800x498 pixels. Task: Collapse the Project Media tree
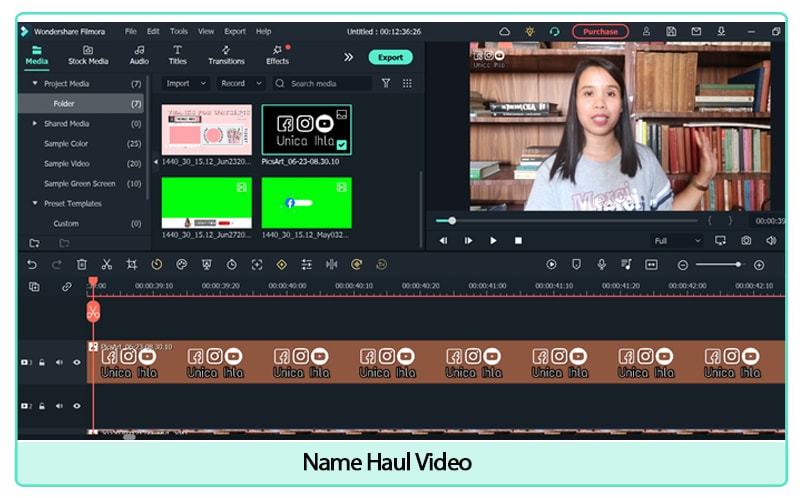tap(35, 83)
